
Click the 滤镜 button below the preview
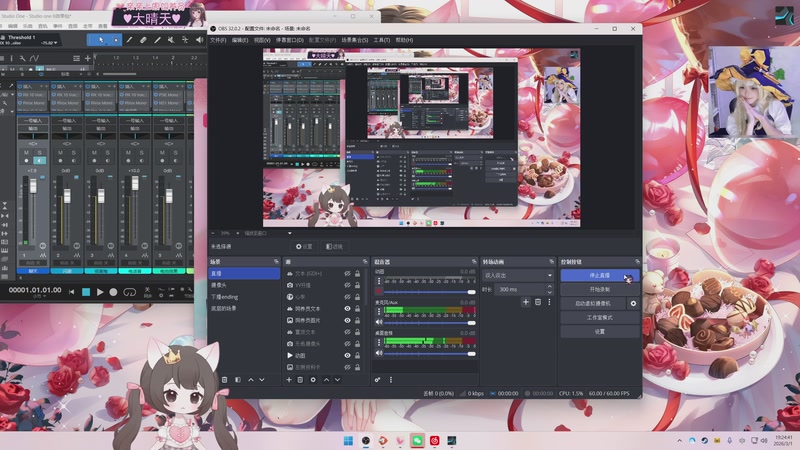click(334, 246)
